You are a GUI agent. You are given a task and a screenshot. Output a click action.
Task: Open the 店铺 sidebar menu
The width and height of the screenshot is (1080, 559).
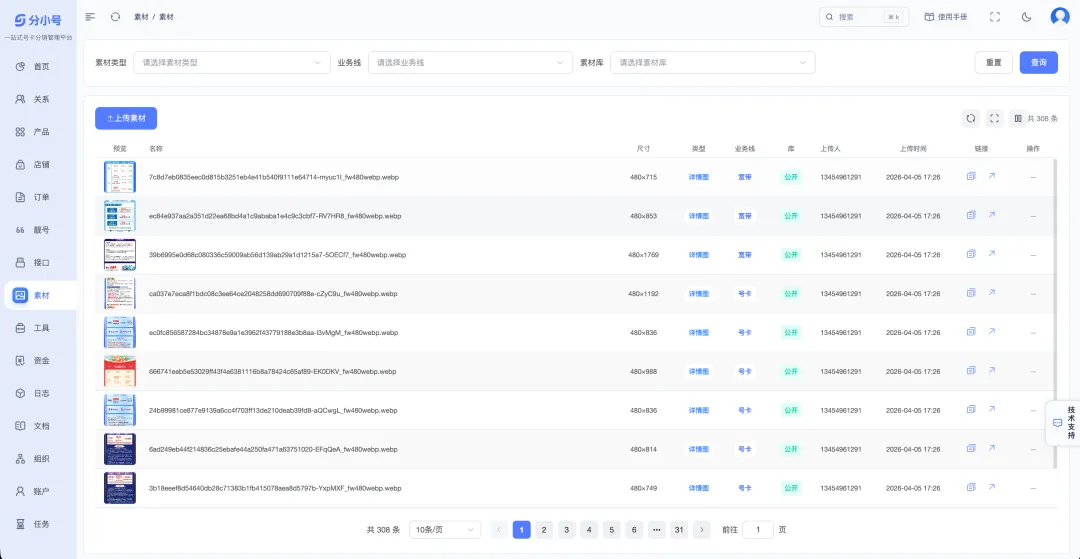[39, 165]
